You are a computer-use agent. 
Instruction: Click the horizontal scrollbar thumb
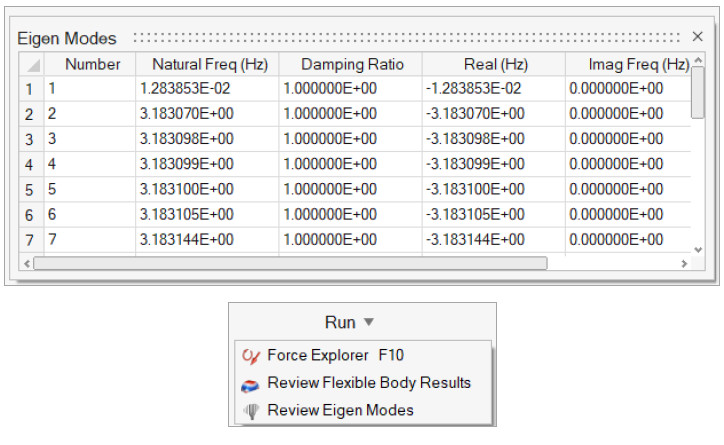click(290, 263)
